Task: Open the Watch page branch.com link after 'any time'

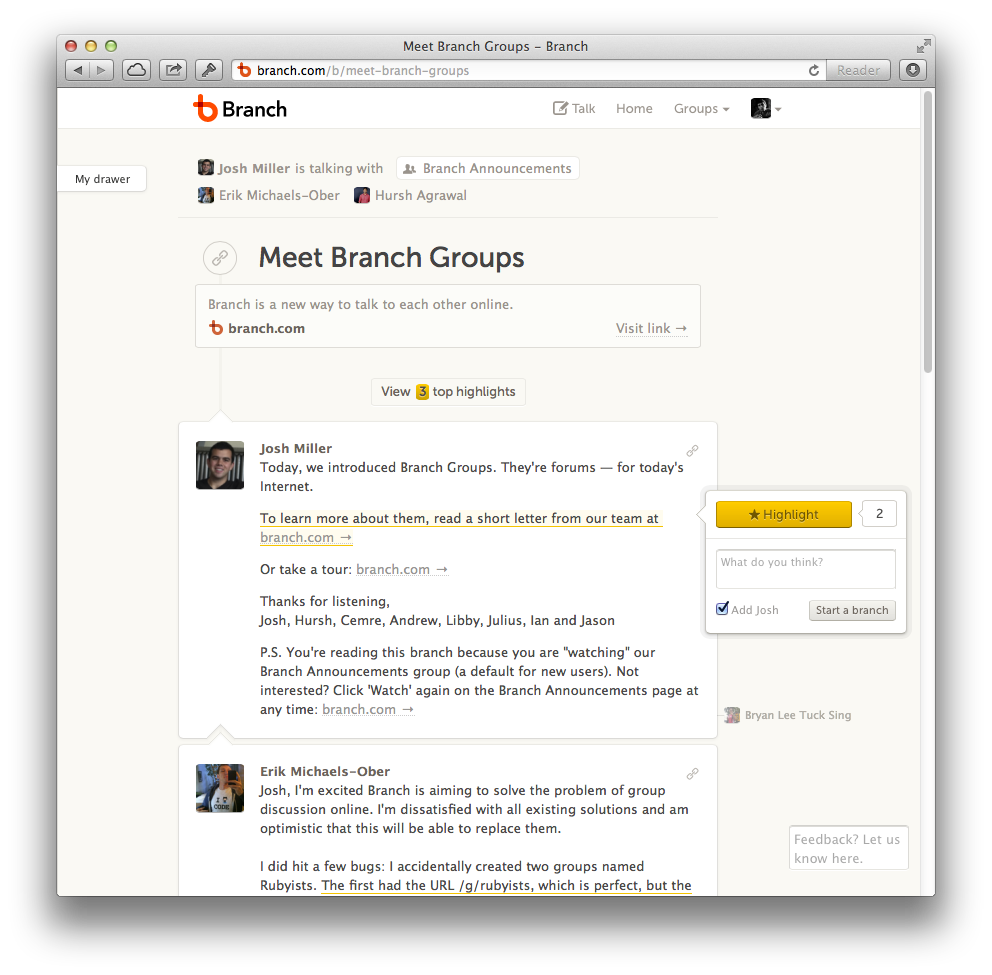Action: click(368, 709)
